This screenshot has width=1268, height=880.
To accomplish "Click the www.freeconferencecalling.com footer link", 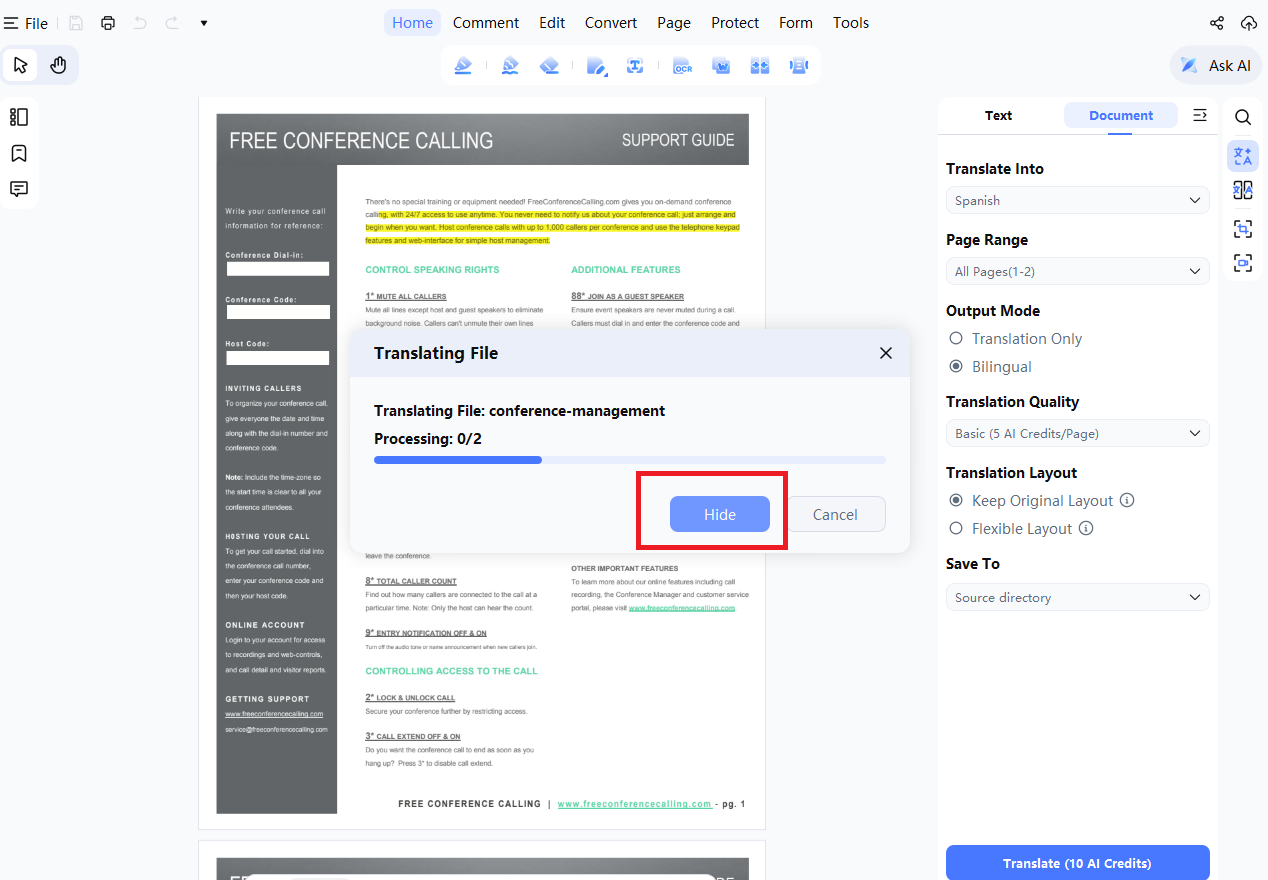I will [x=635, y=804].
